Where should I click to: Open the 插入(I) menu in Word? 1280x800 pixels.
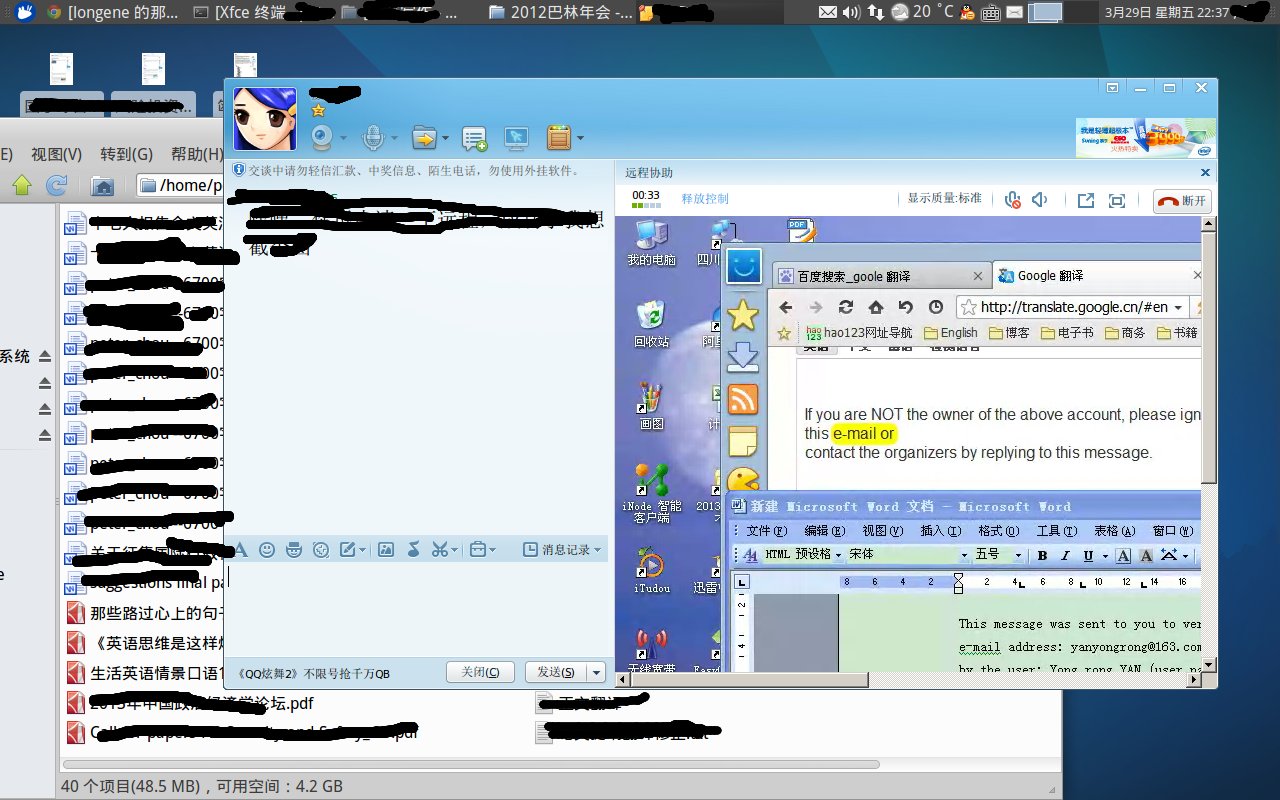click(x=940, y=530)
